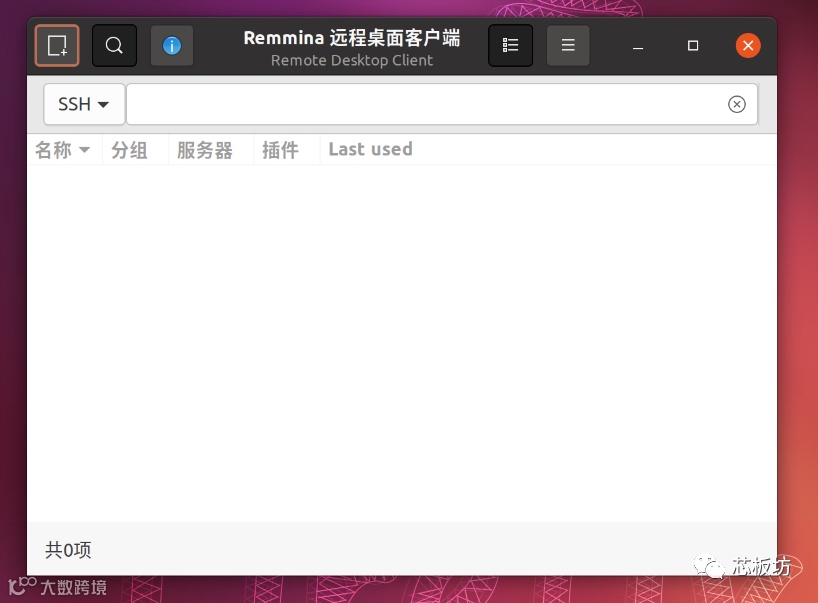The image size is (818, 603).
Task: Sort by the 插件 column header
Action: [x=286, y=150]
